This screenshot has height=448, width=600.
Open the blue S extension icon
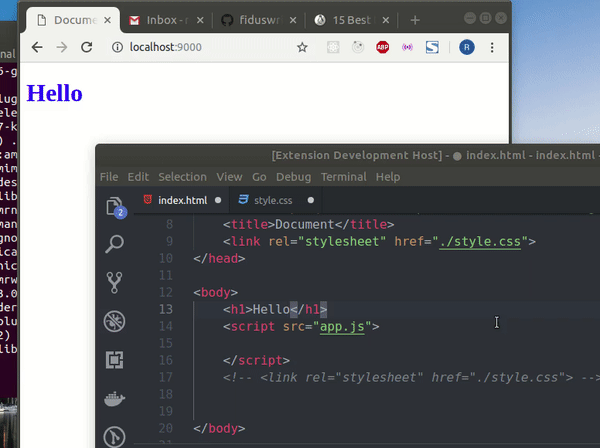(x=432, y=47)
